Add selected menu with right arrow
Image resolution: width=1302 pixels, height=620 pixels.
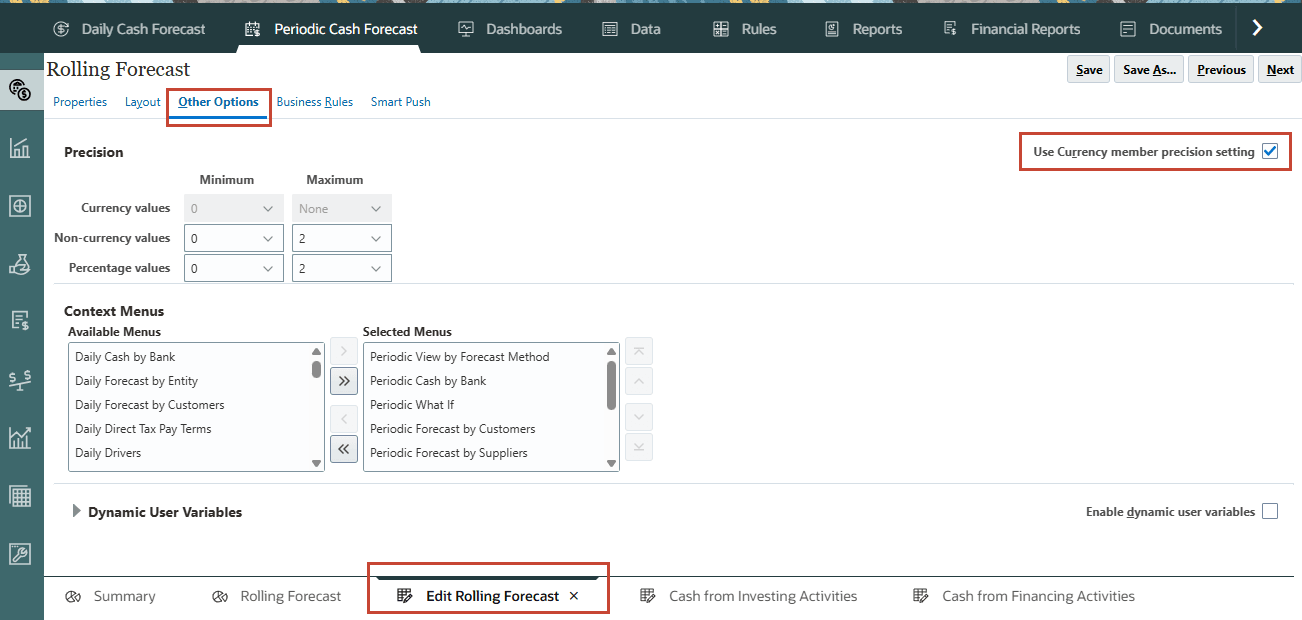pyautogui.click(x=343, y=350)
